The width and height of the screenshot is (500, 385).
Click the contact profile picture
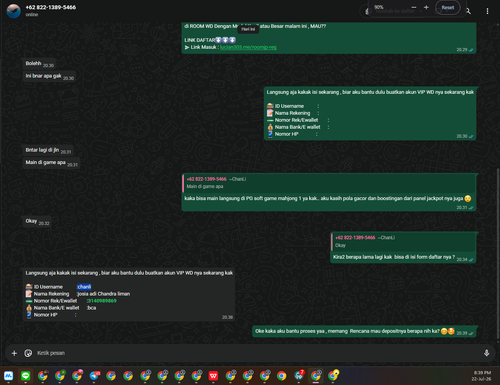[14, 11]
